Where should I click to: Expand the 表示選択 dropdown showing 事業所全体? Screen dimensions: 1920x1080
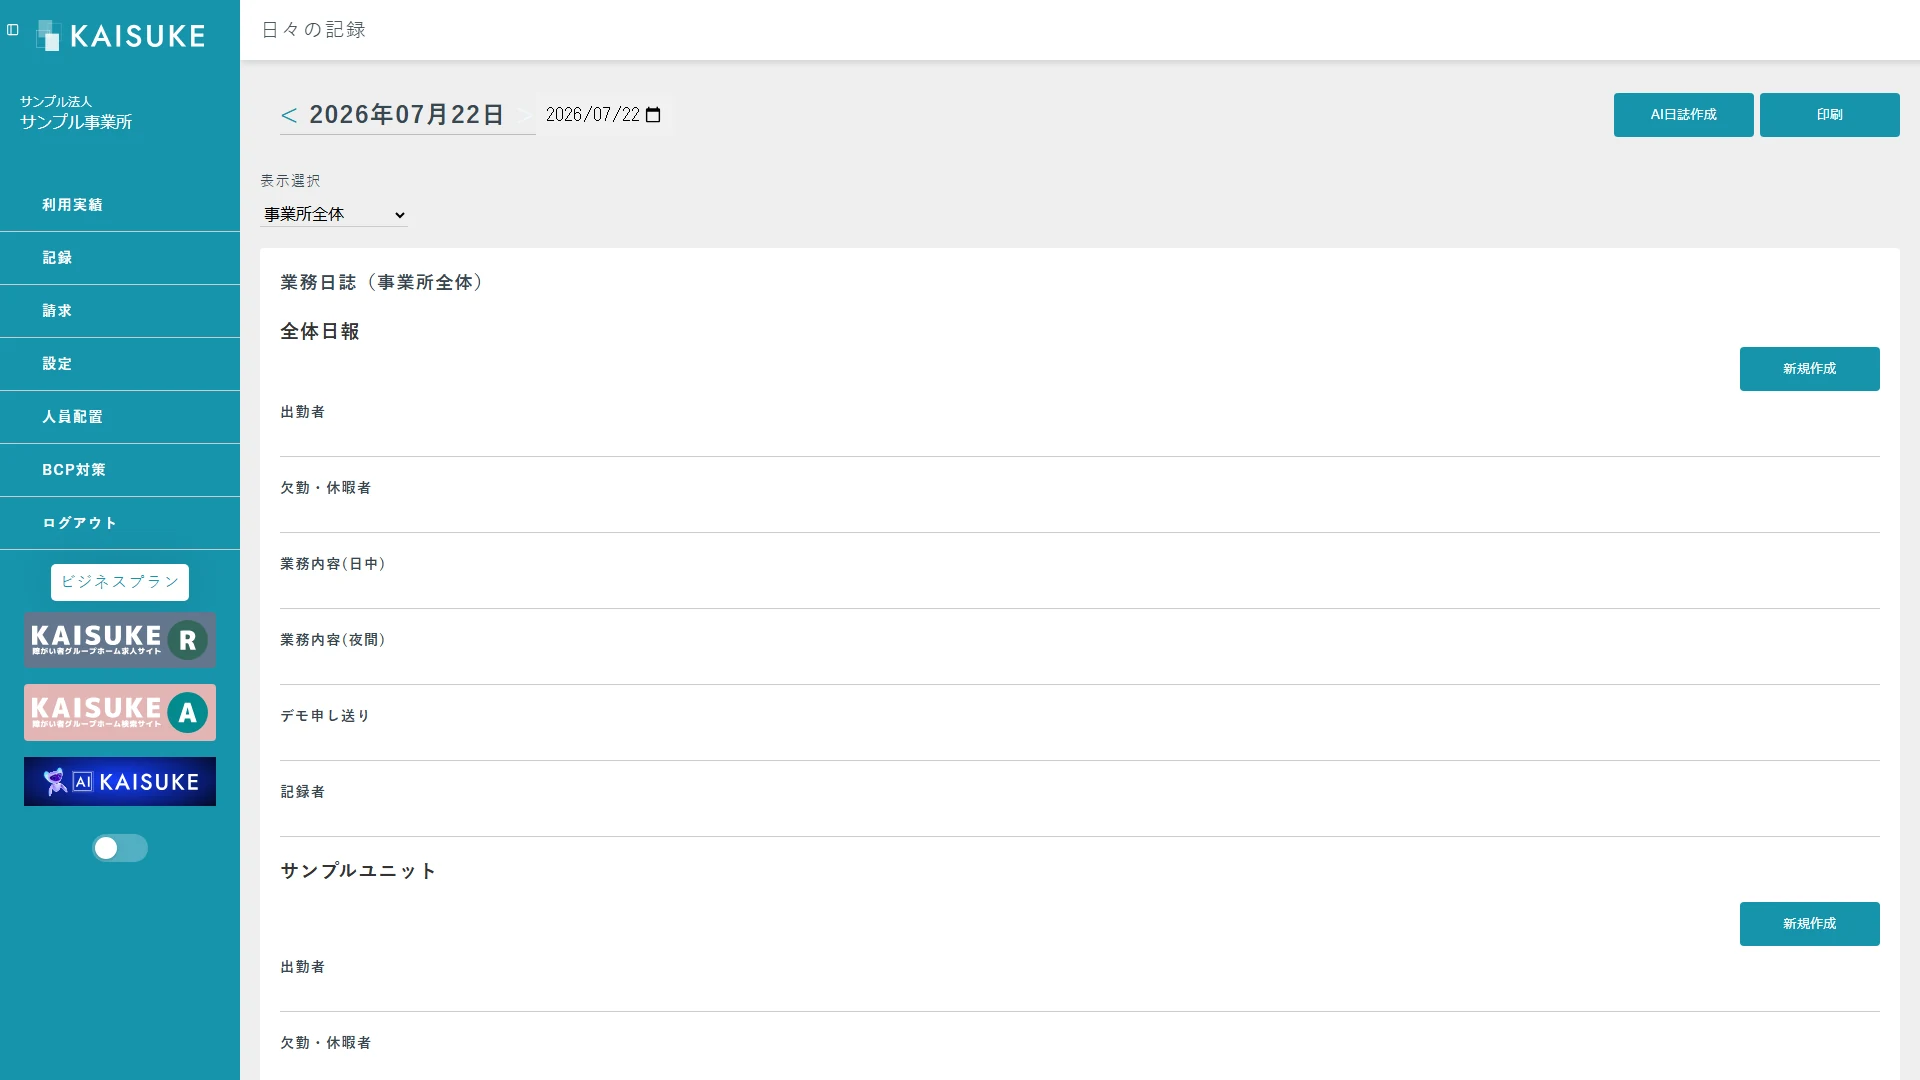(334, 214)
